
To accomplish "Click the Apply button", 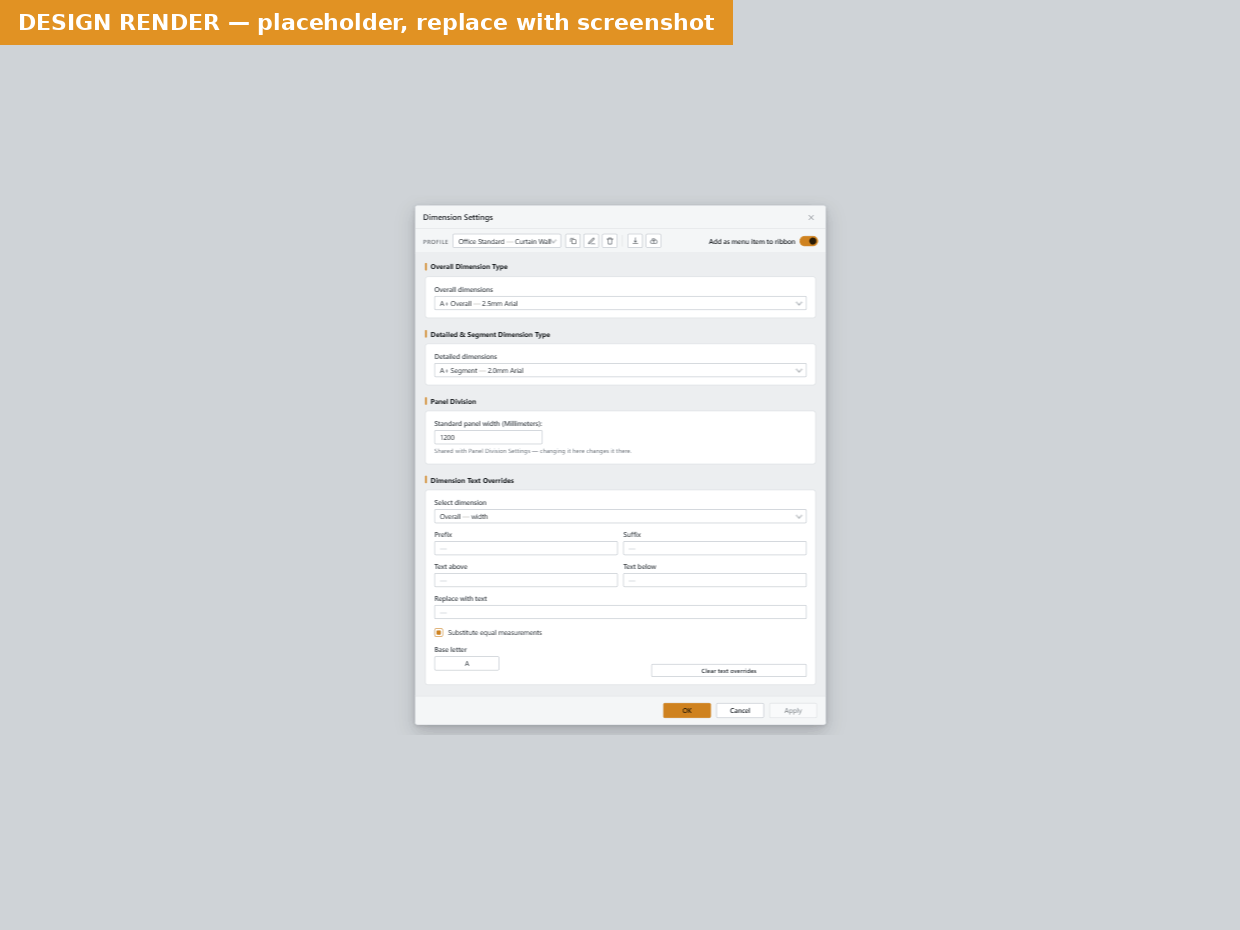I will coord(793,710).
